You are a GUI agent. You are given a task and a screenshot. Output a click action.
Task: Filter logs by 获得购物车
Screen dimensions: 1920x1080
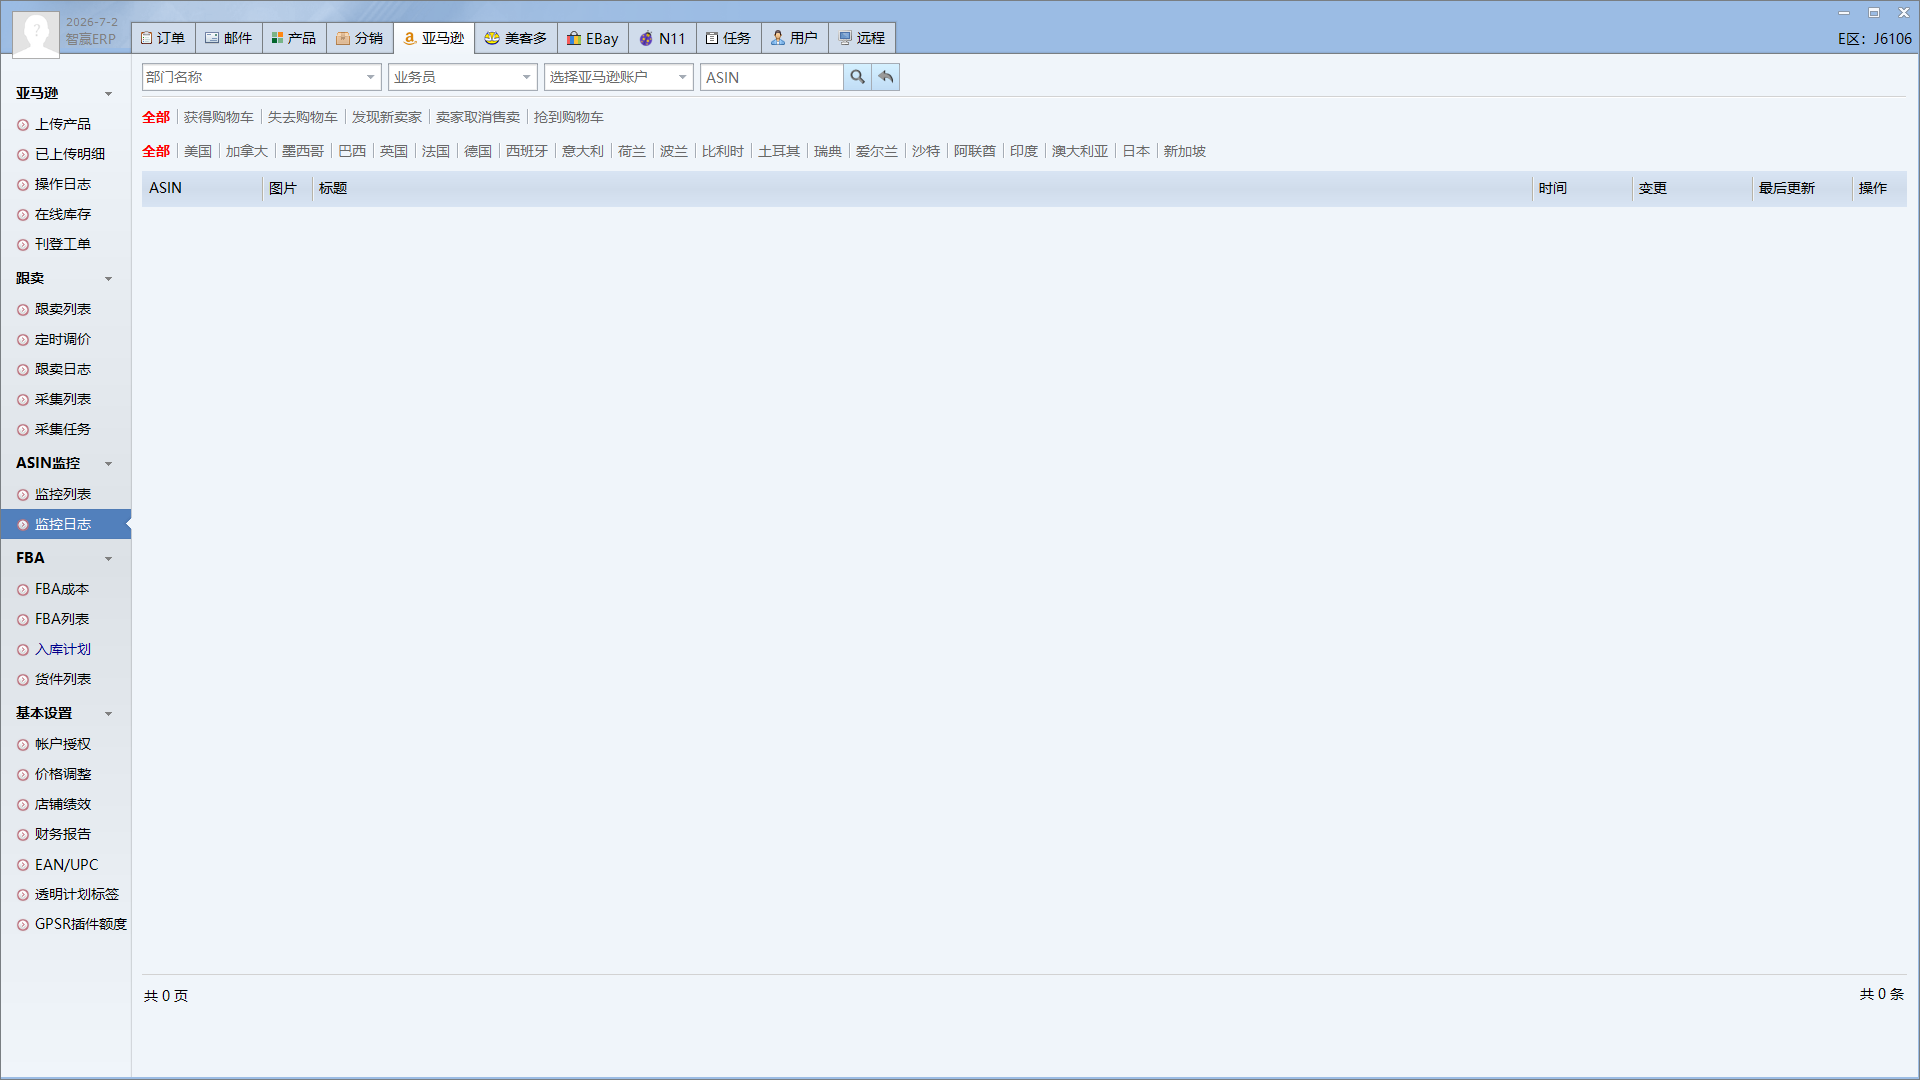pos(219,117)
